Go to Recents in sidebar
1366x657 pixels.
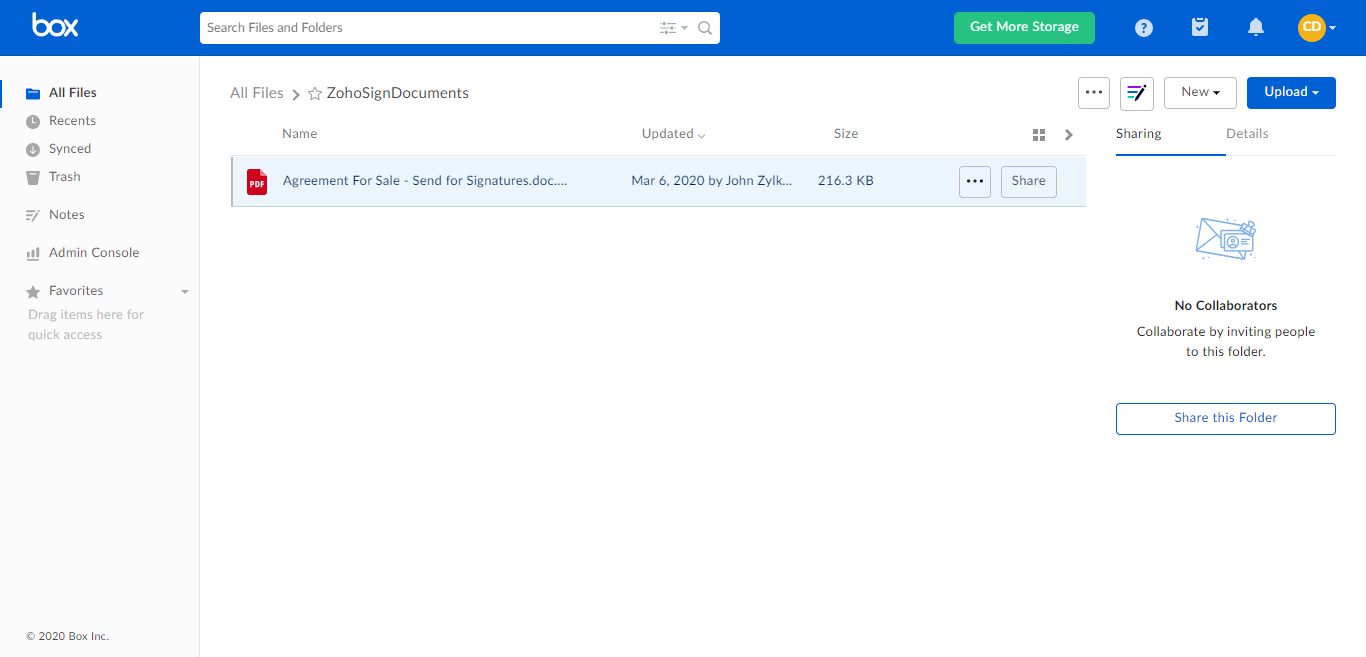[x=72, y=121]
